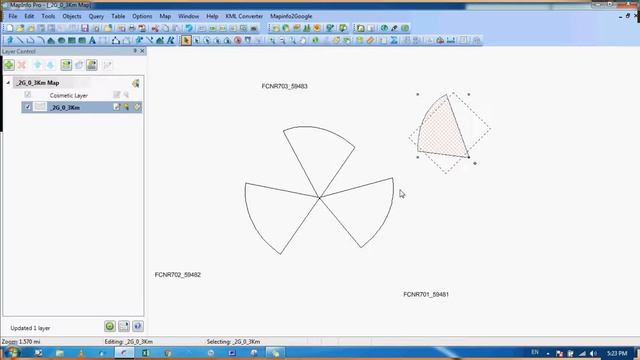
Task: Click the green Add Layer plus button
Action: point(9,65)
